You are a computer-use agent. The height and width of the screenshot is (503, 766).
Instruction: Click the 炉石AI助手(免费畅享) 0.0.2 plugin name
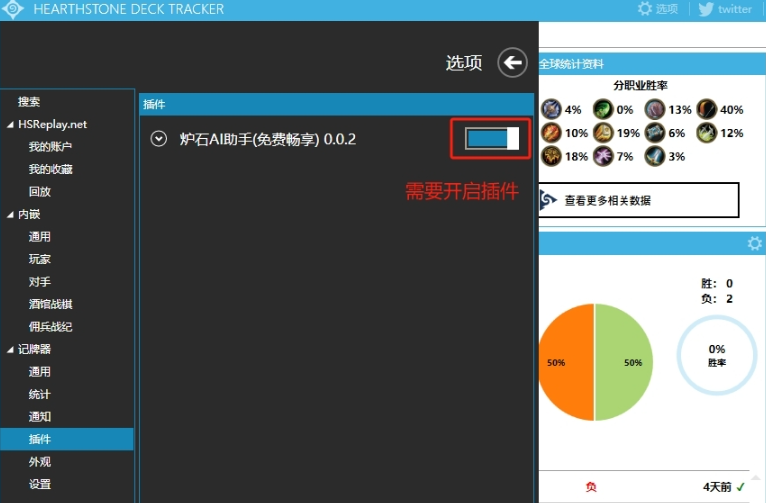(x=268, y=139)
